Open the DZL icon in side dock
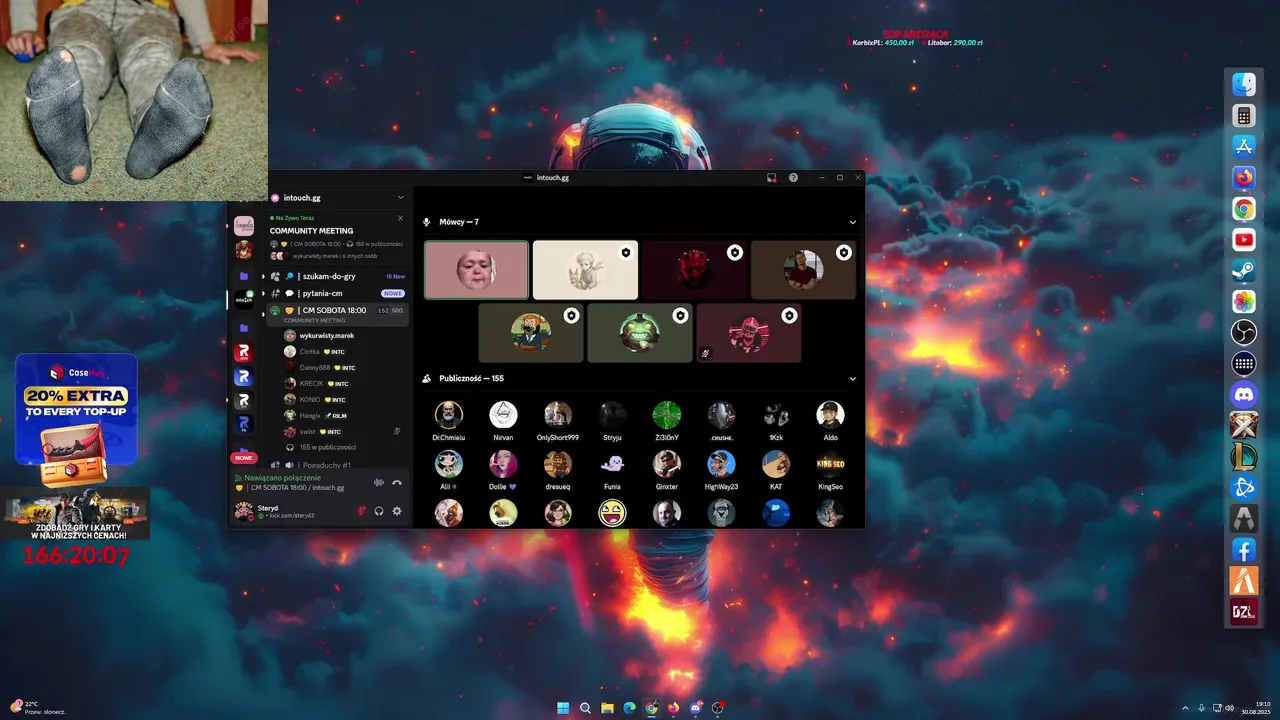This screenshot has width=1280, height=720. 1244,611
